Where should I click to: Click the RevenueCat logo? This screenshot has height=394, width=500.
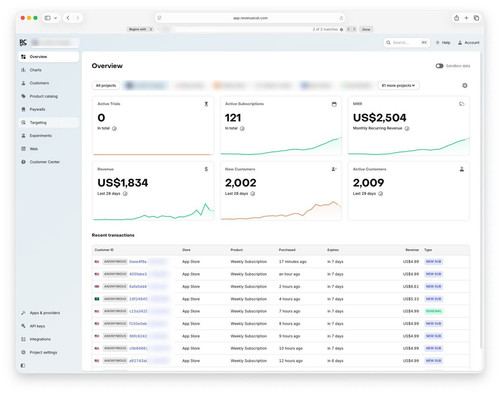(23, 42)
